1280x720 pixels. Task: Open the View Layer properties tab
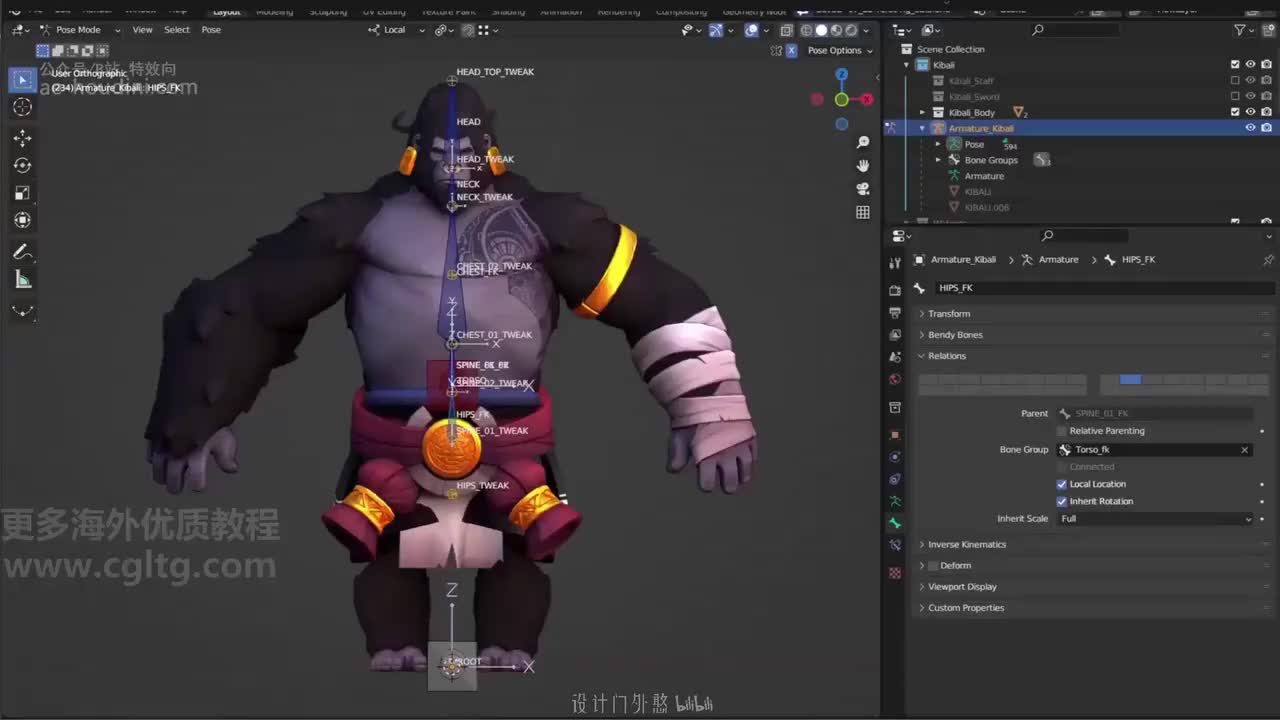[895, 334]
